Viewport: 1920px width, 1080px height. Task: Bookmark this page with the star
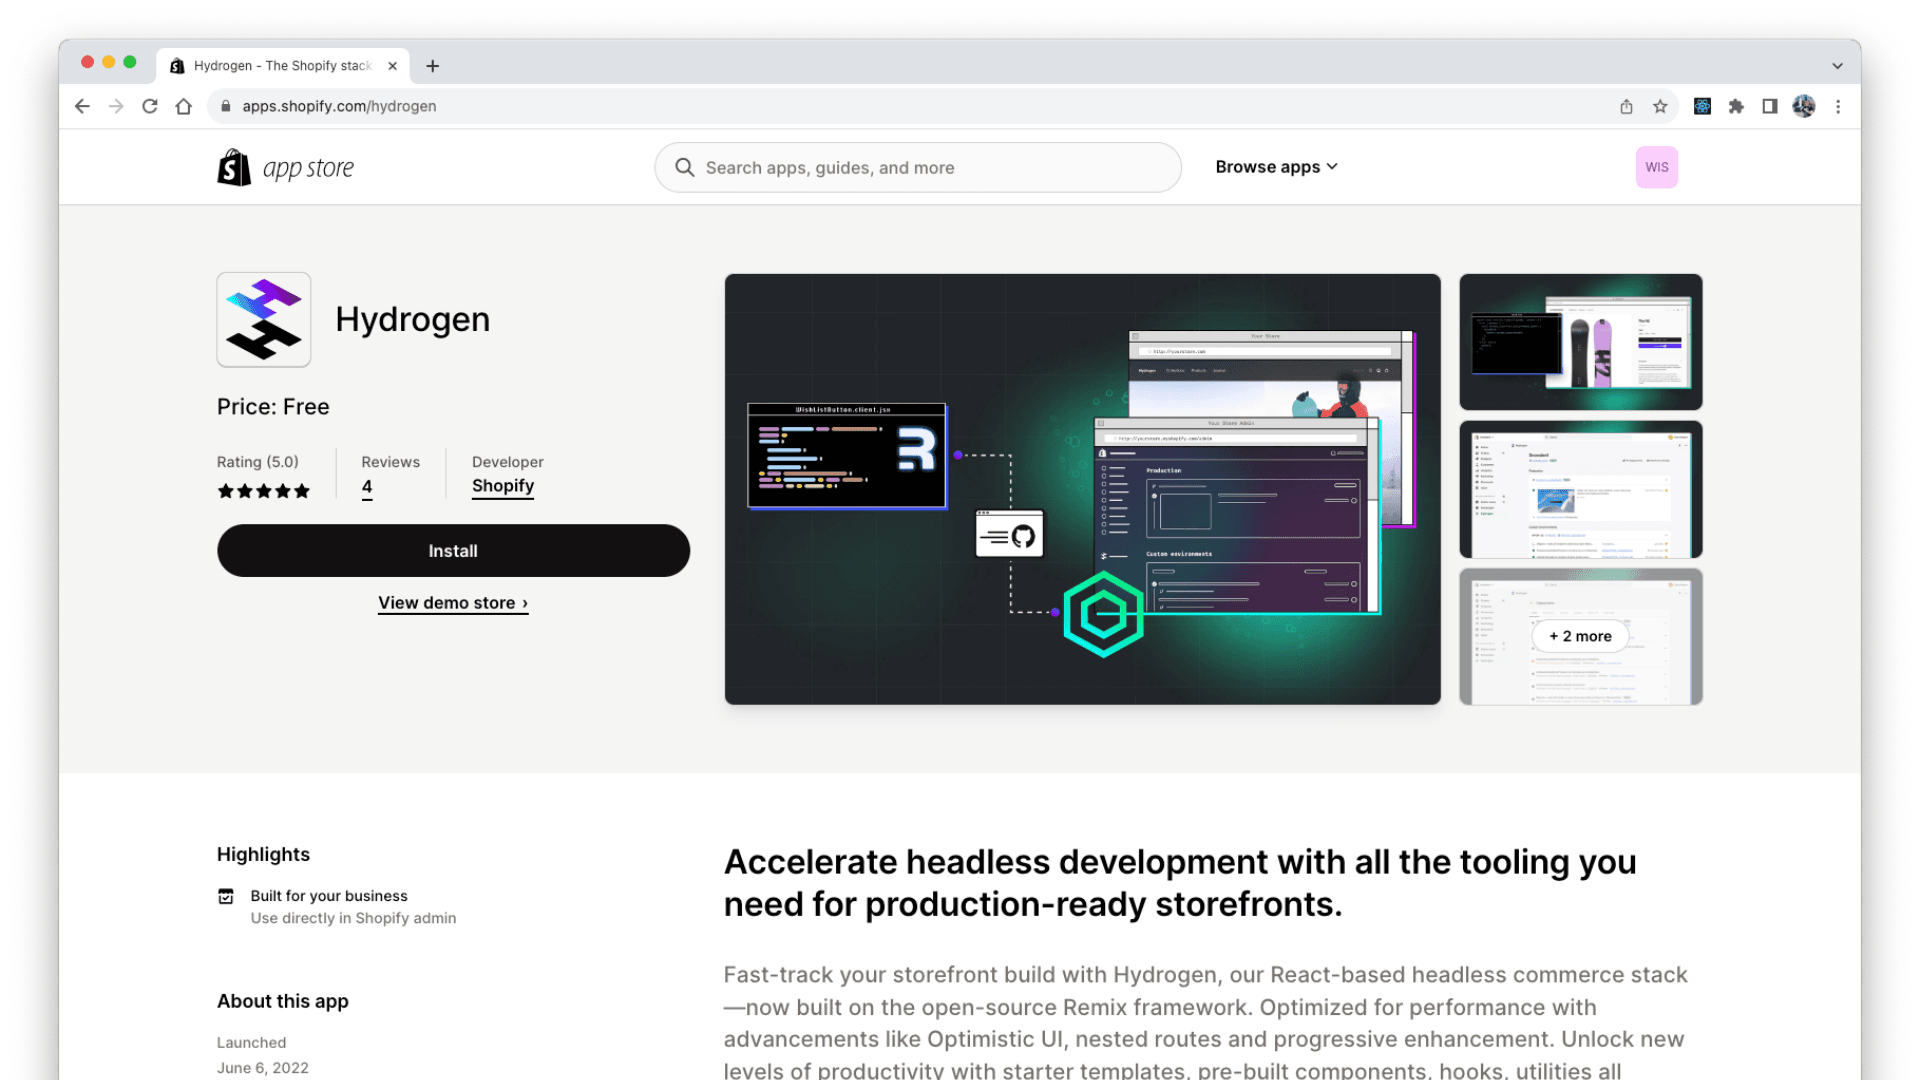tap(1660, 106)
